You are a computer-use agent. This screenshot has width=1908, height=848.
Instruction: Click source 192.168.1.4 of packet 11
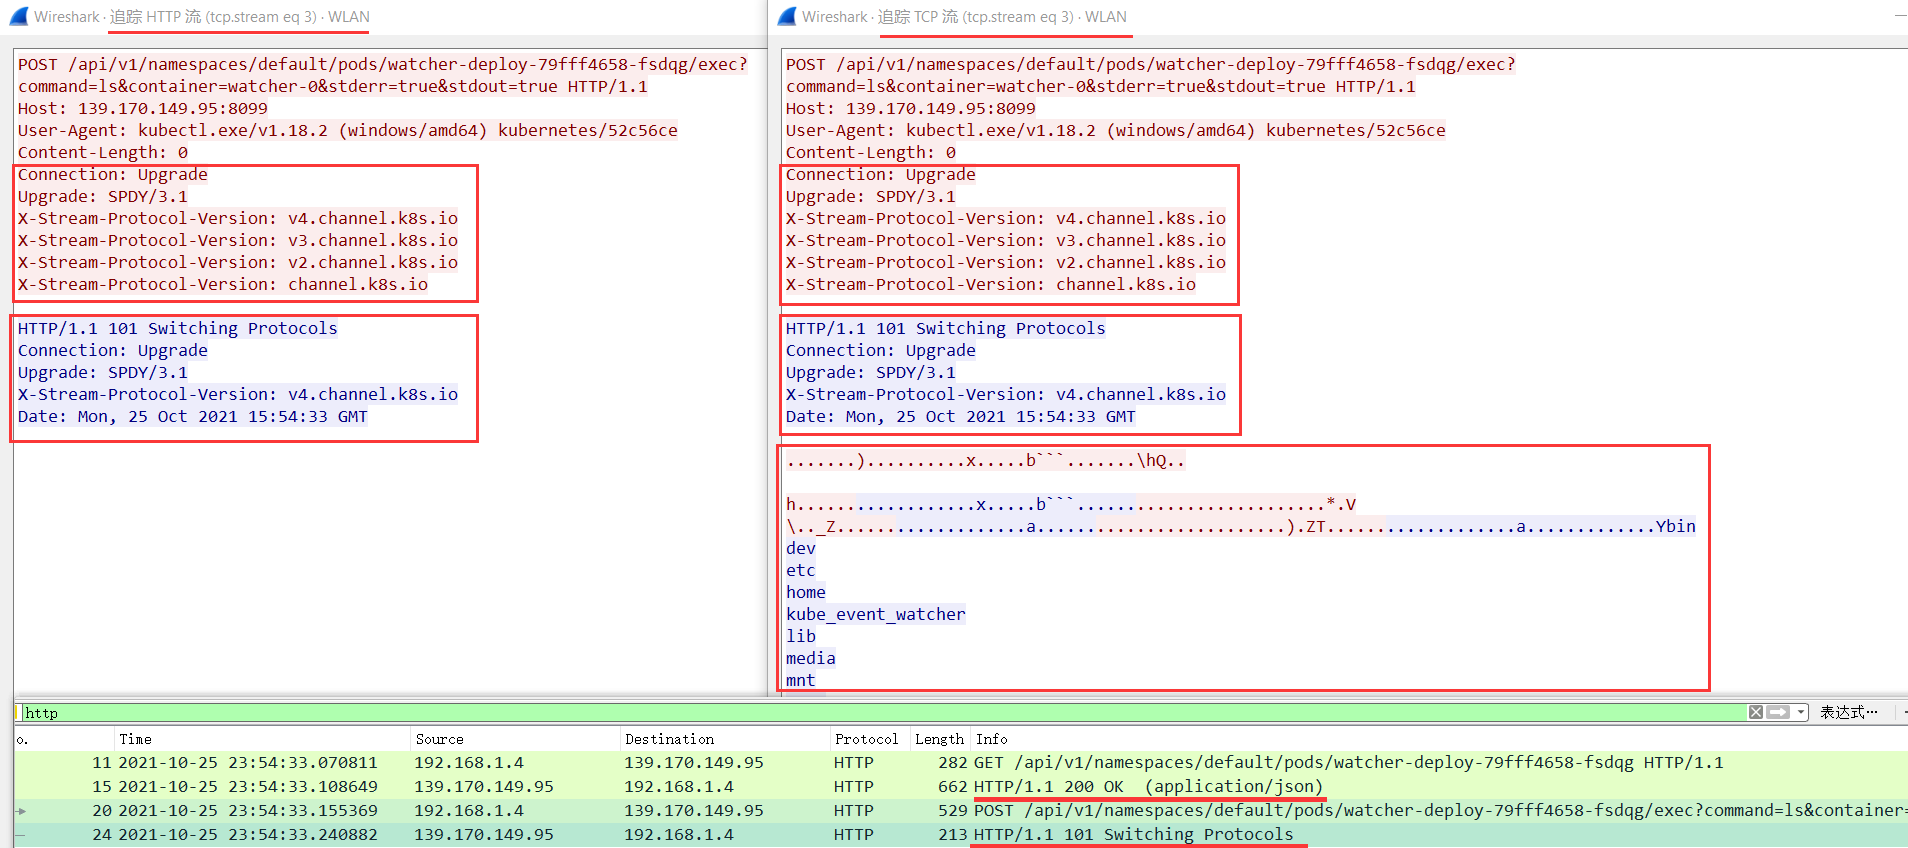[x=468, y=762]
